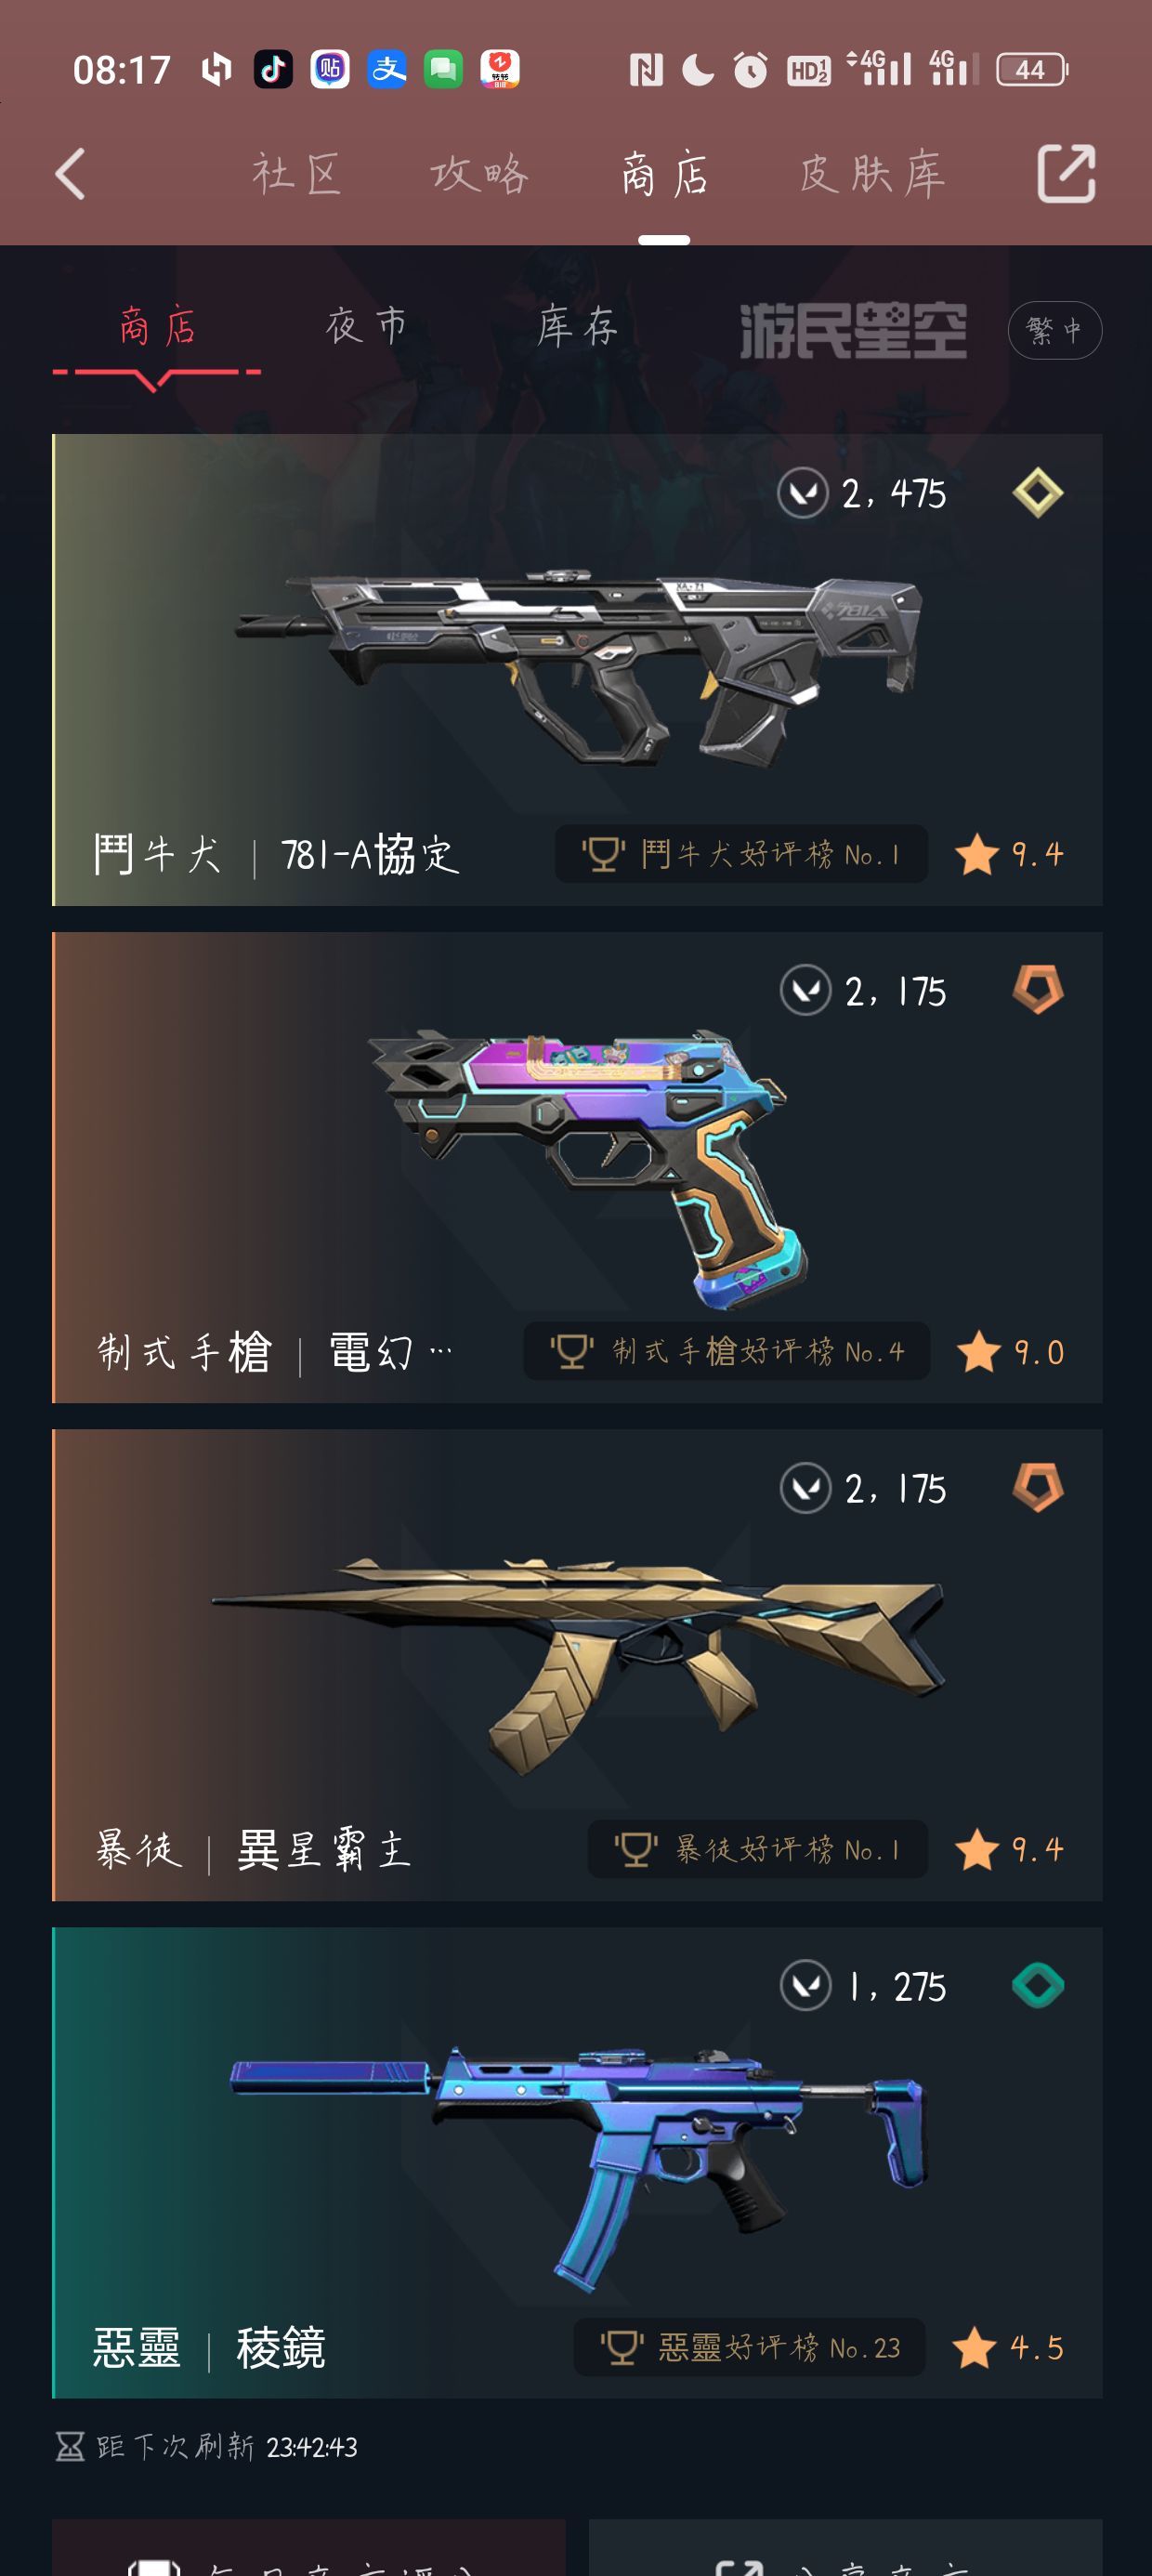
Task: Open 惡靈好评榜 No.23 ranking link
Action: [750, 2347]
